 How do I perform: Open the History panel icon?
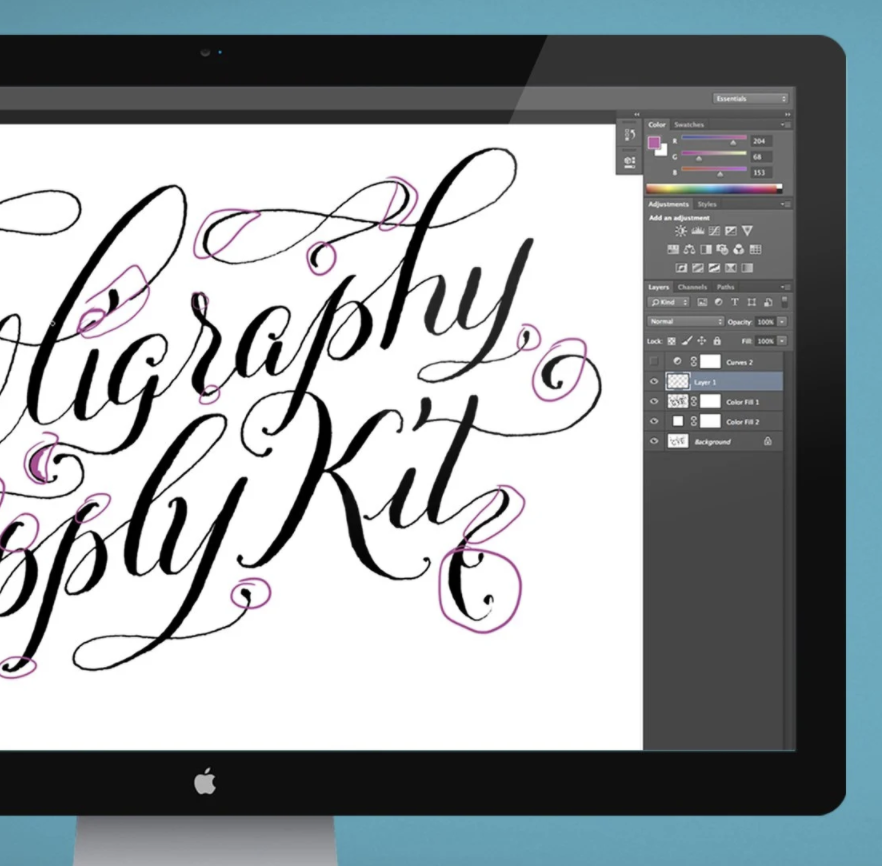pyautogui.click(x=630, y=135)
